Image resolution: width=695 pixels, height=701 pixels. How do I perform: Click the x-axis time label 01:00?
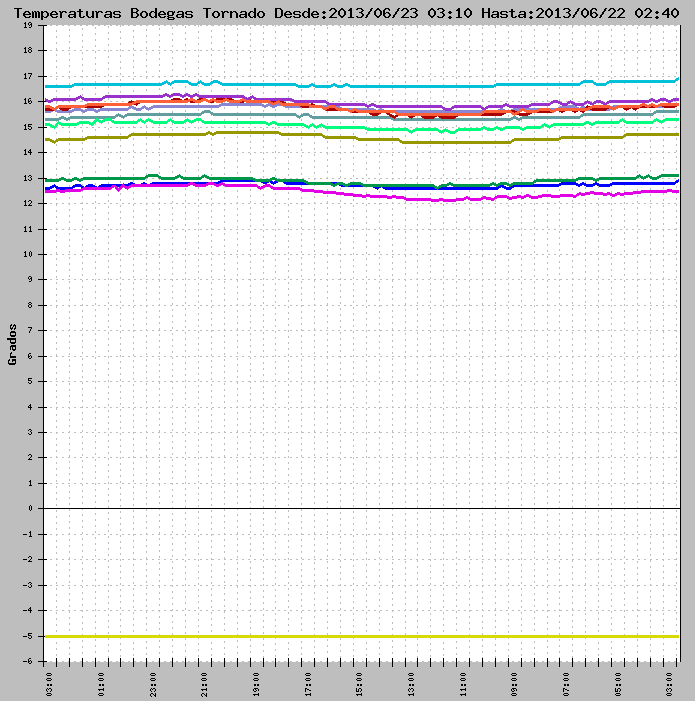[x=101, y=684]
